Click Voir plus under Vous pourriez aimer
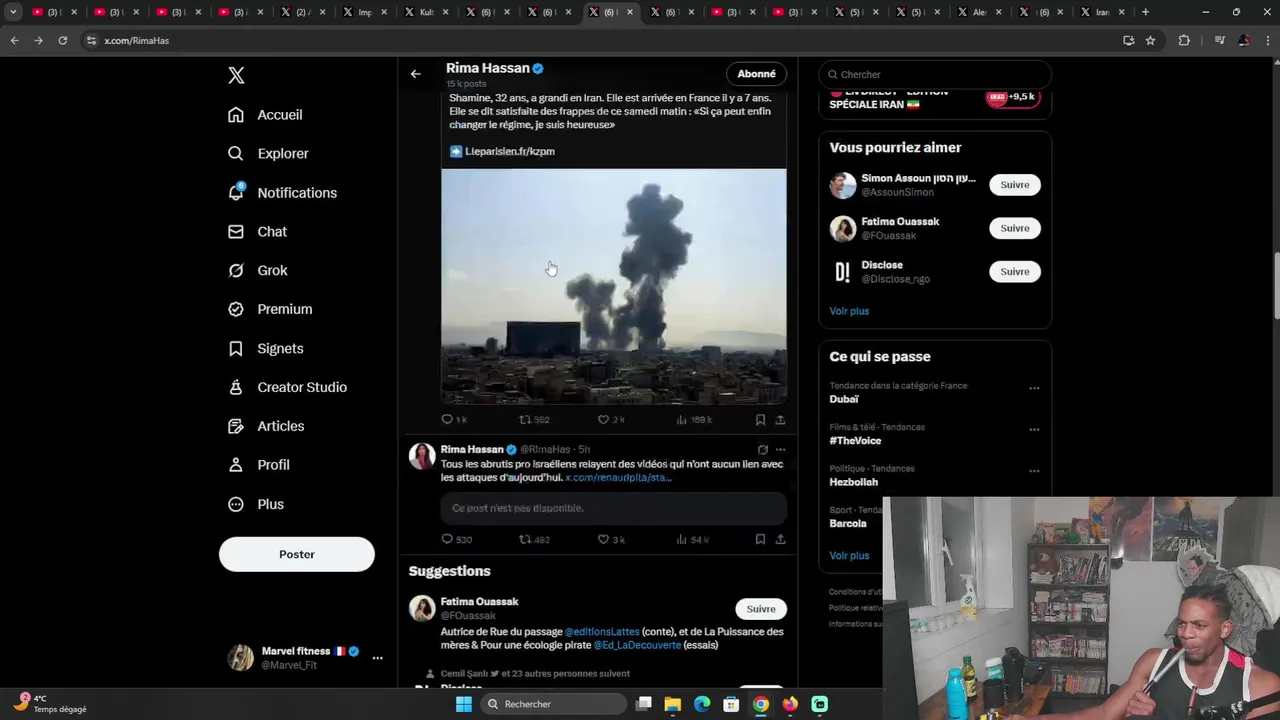Screen dimensions: 1280x720 (x=849, y=311)
